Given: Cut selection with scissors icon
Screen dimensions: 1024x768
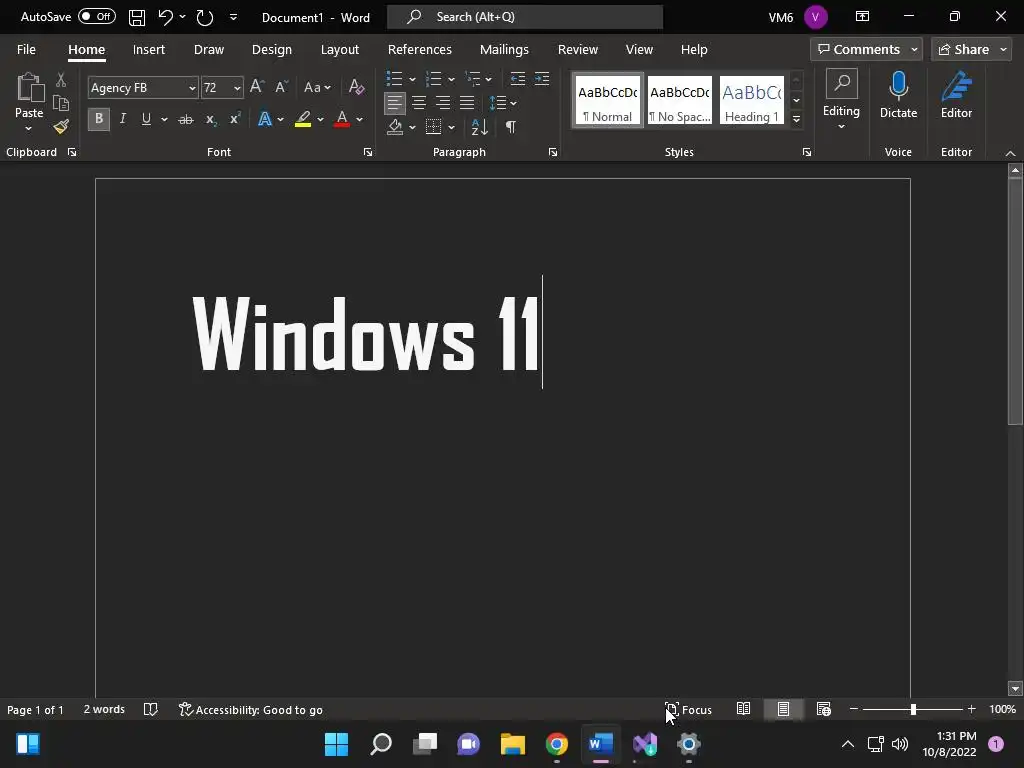Looking at the screenshot, I should pyautogui.click(x=61, y=80).
